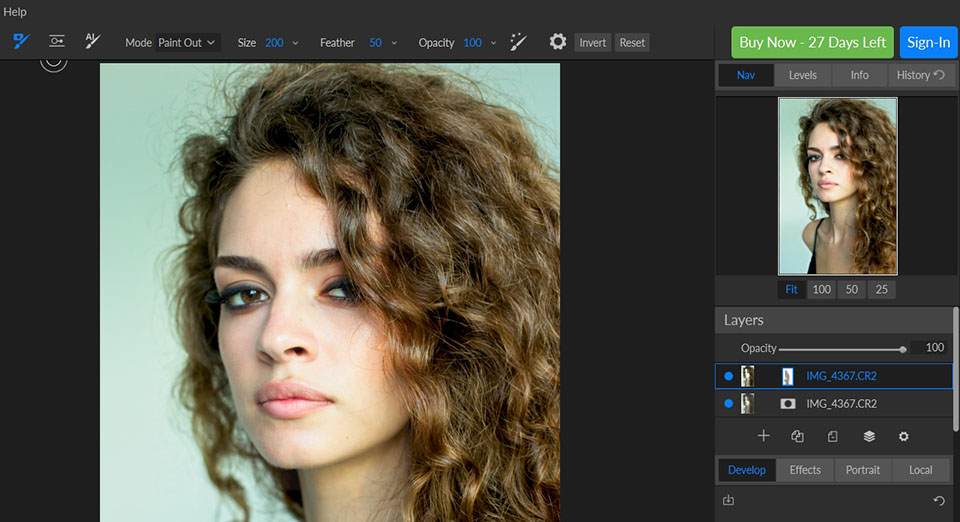Click the Feather value 50
The image size is (960, 522).
tap(375, 43)
